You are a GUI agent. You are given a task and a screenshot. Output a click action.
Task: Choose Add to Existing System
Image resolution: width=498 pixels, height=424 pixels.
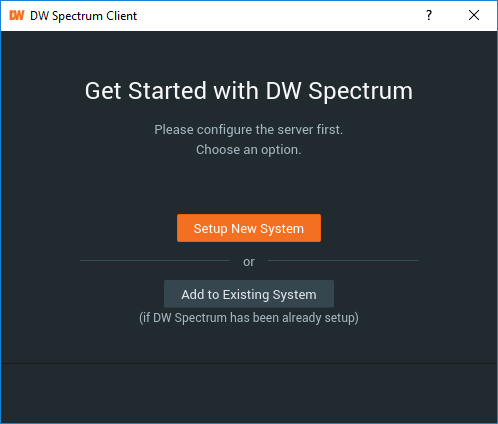(249, 294)
